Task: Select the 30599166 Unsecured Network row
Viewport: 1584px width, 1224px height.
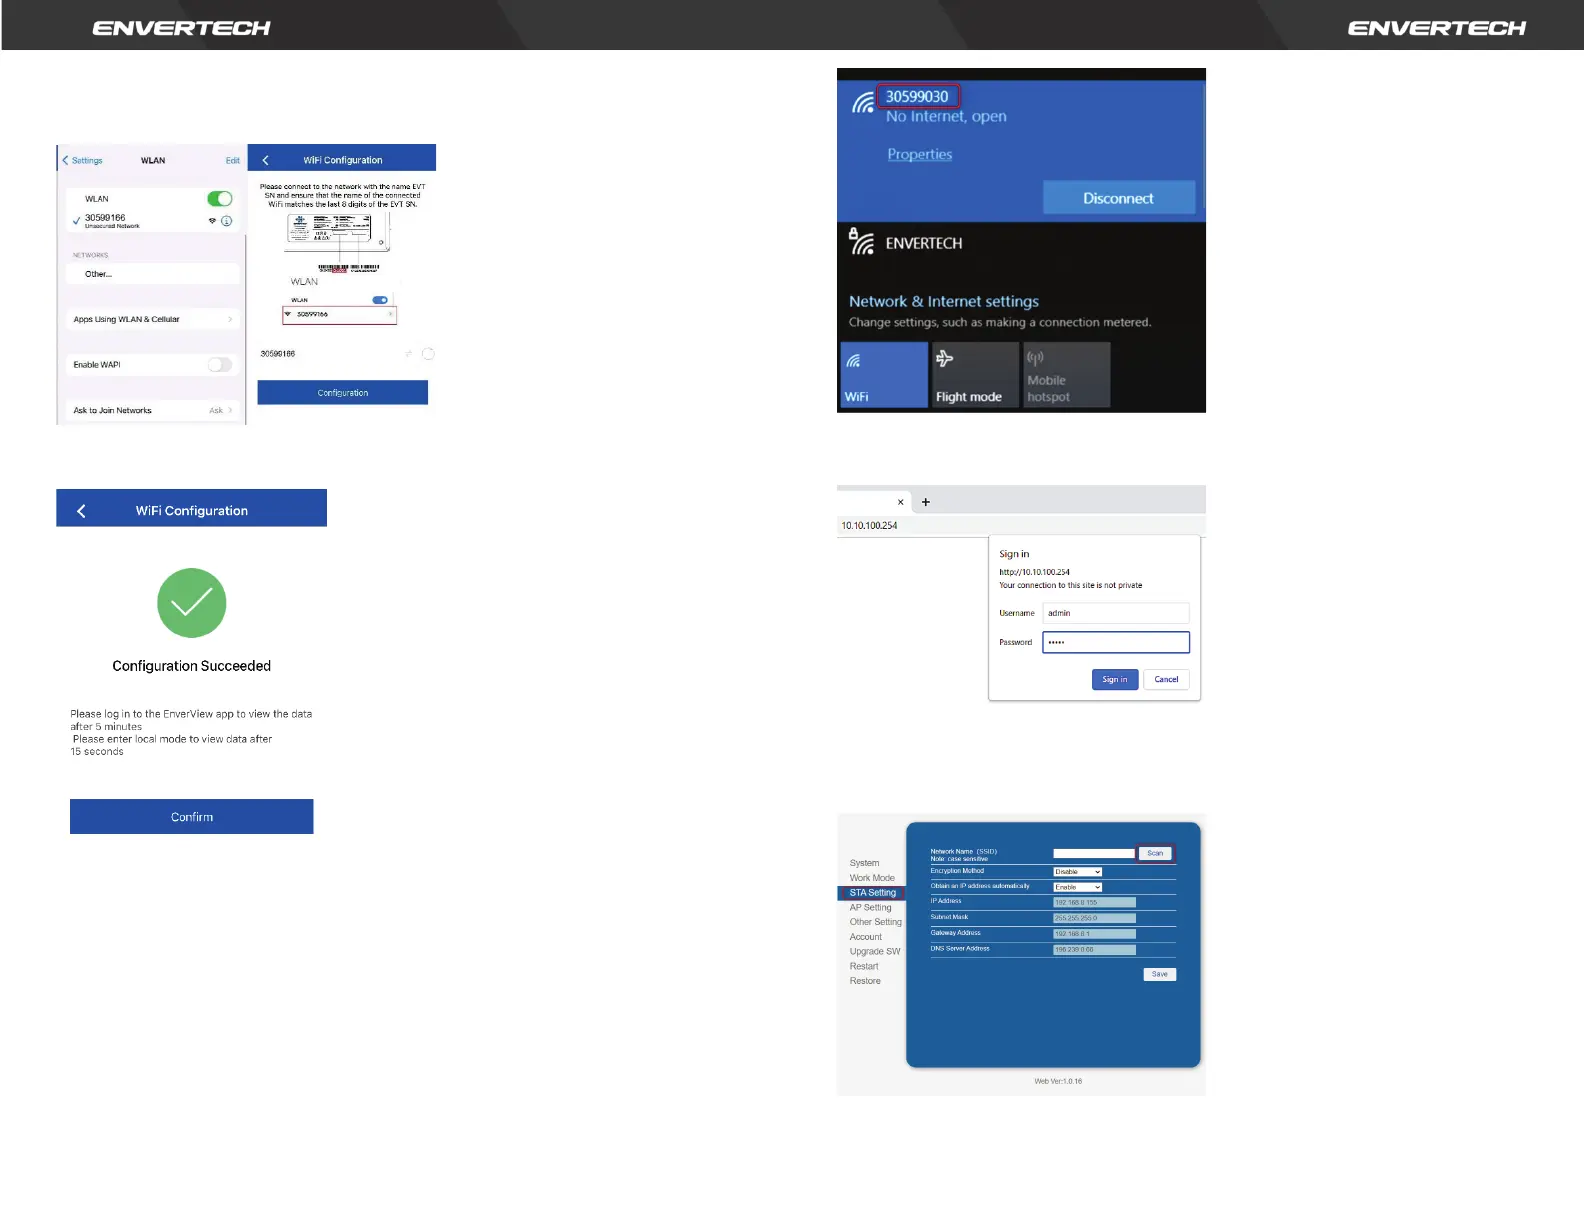Action: (x=153, y=221)
